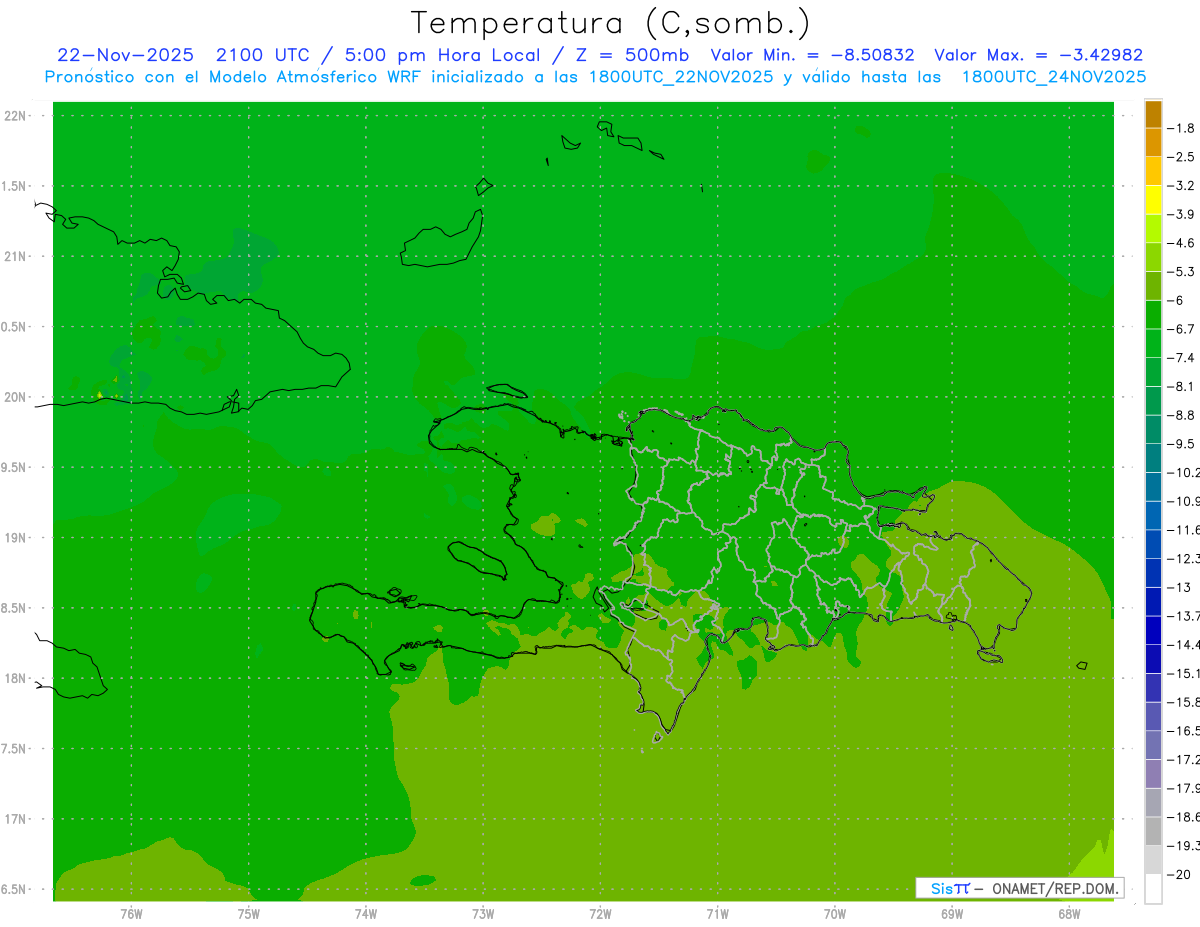
Task: Click the "19N" latitude label
Action: click(x=15, y=538)
